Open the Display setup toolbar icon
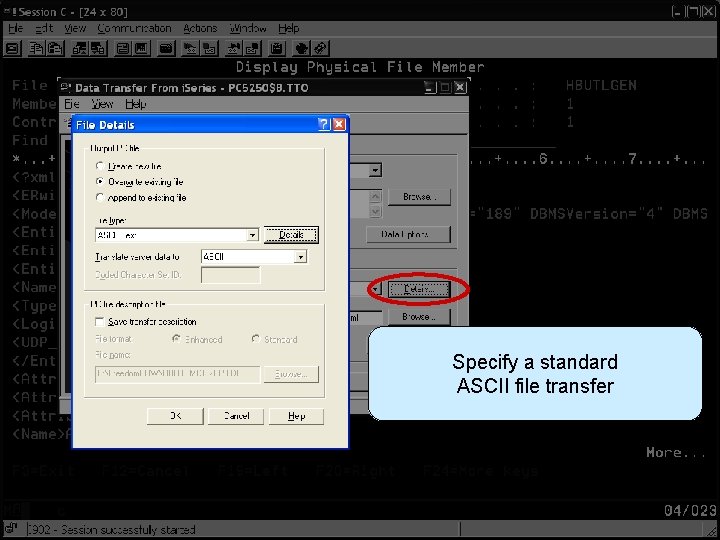The image size is (720, 540). tap(123, 48)
